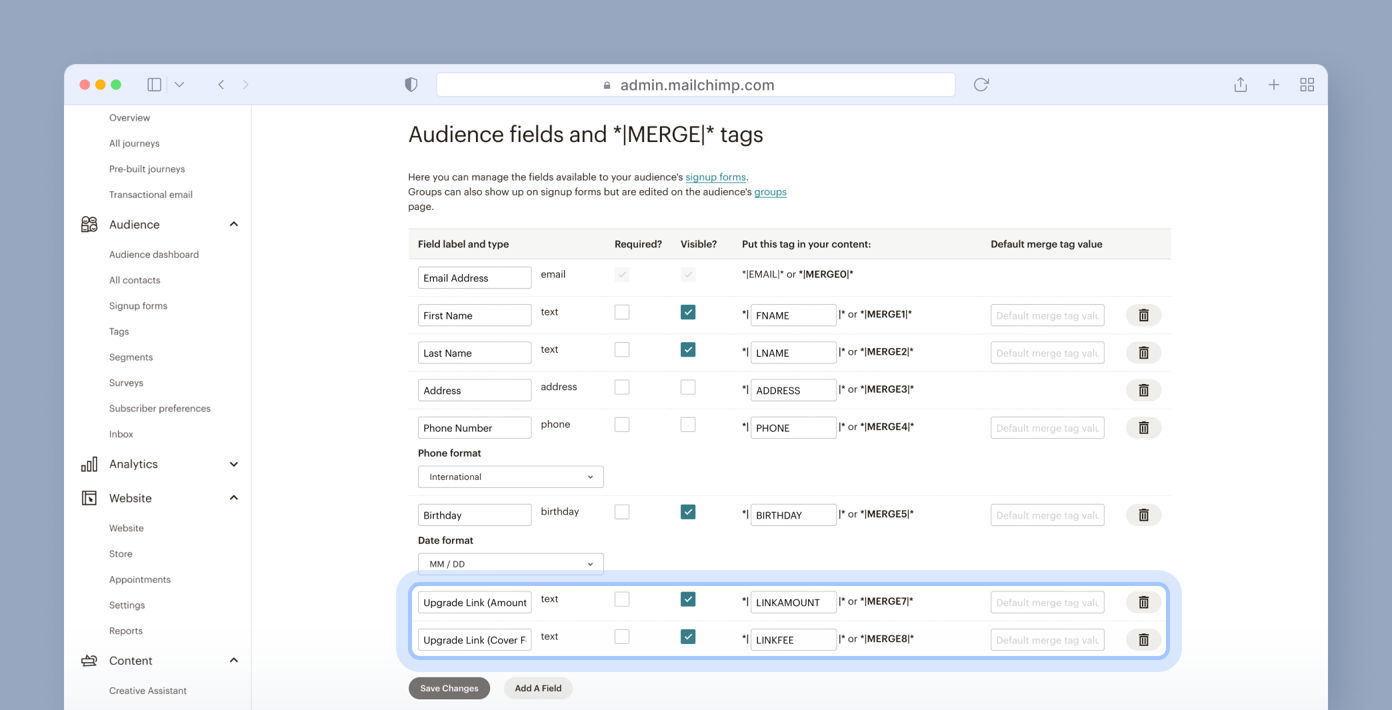
Task: Collapse the Audience sidebar section
Action: coord(233,225)
